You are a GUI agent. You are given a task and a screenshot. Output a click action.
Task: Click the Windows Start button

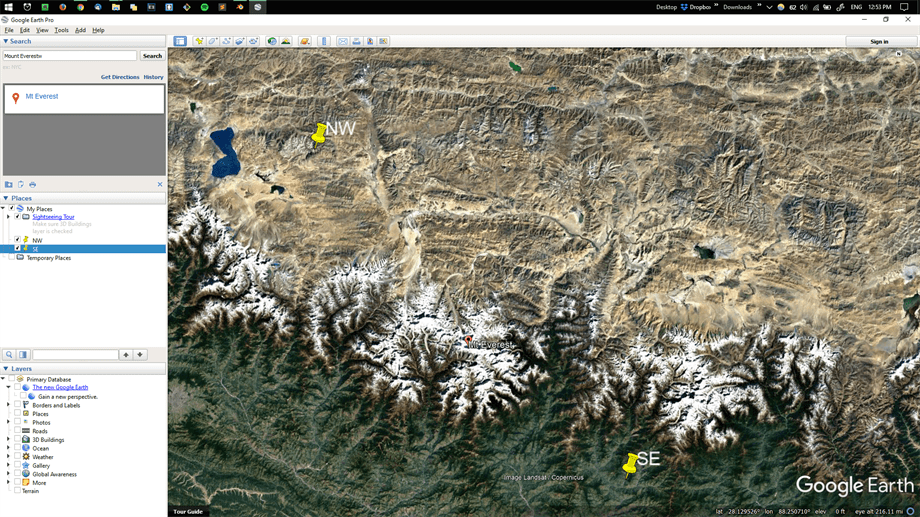(9, 7)
